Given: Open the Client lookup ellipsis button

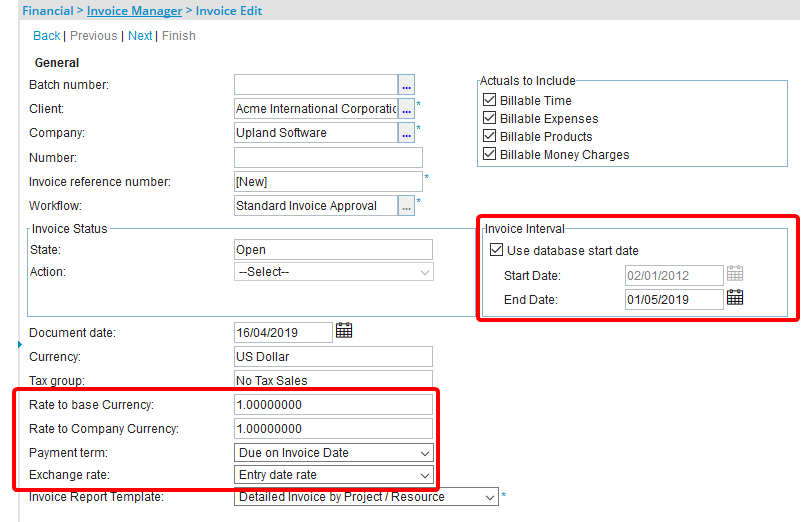Looking at the screenshot, I should [406, 108].
